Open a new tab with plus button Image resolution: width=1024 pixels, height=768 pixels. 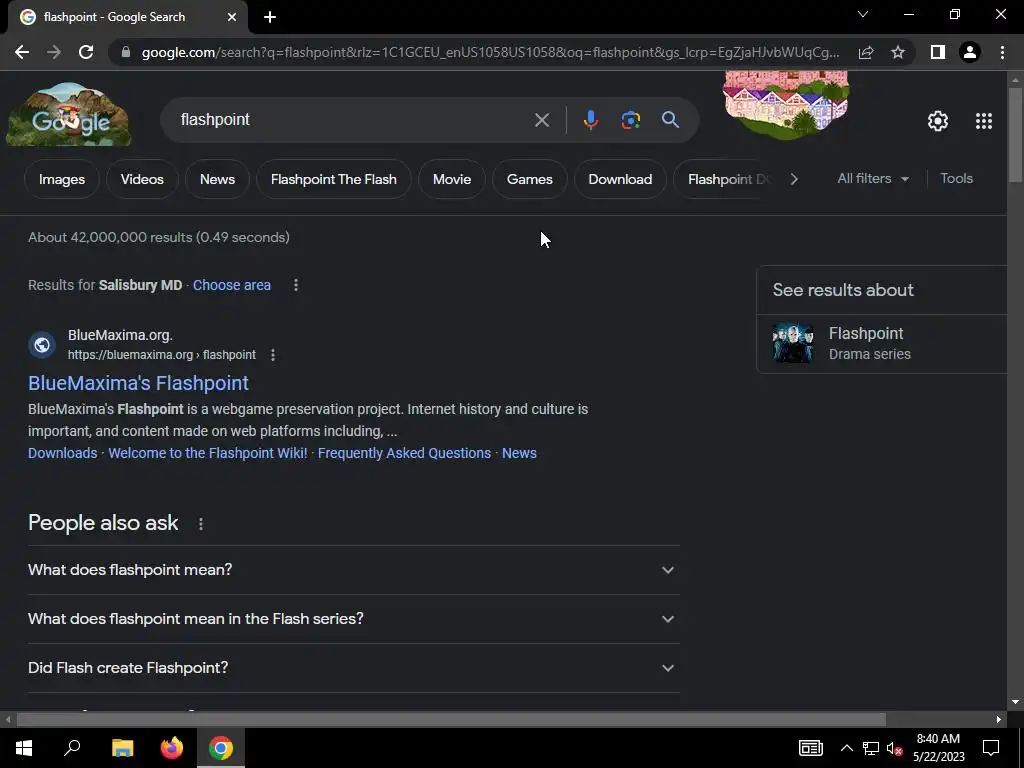coord(270,17)
